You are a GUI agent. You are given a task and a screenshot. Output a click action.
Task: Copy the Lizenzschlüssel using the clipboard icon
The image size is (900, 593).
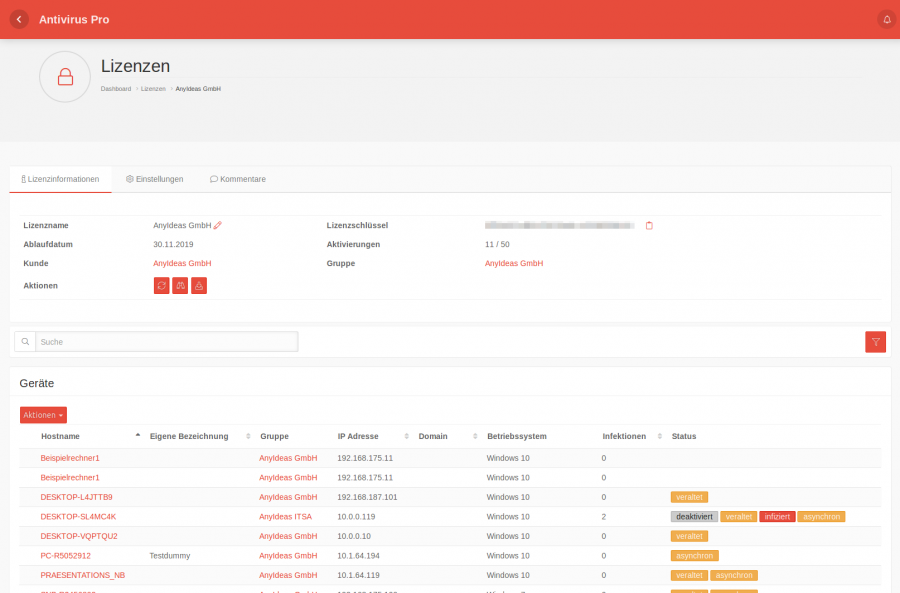(648, 225)
